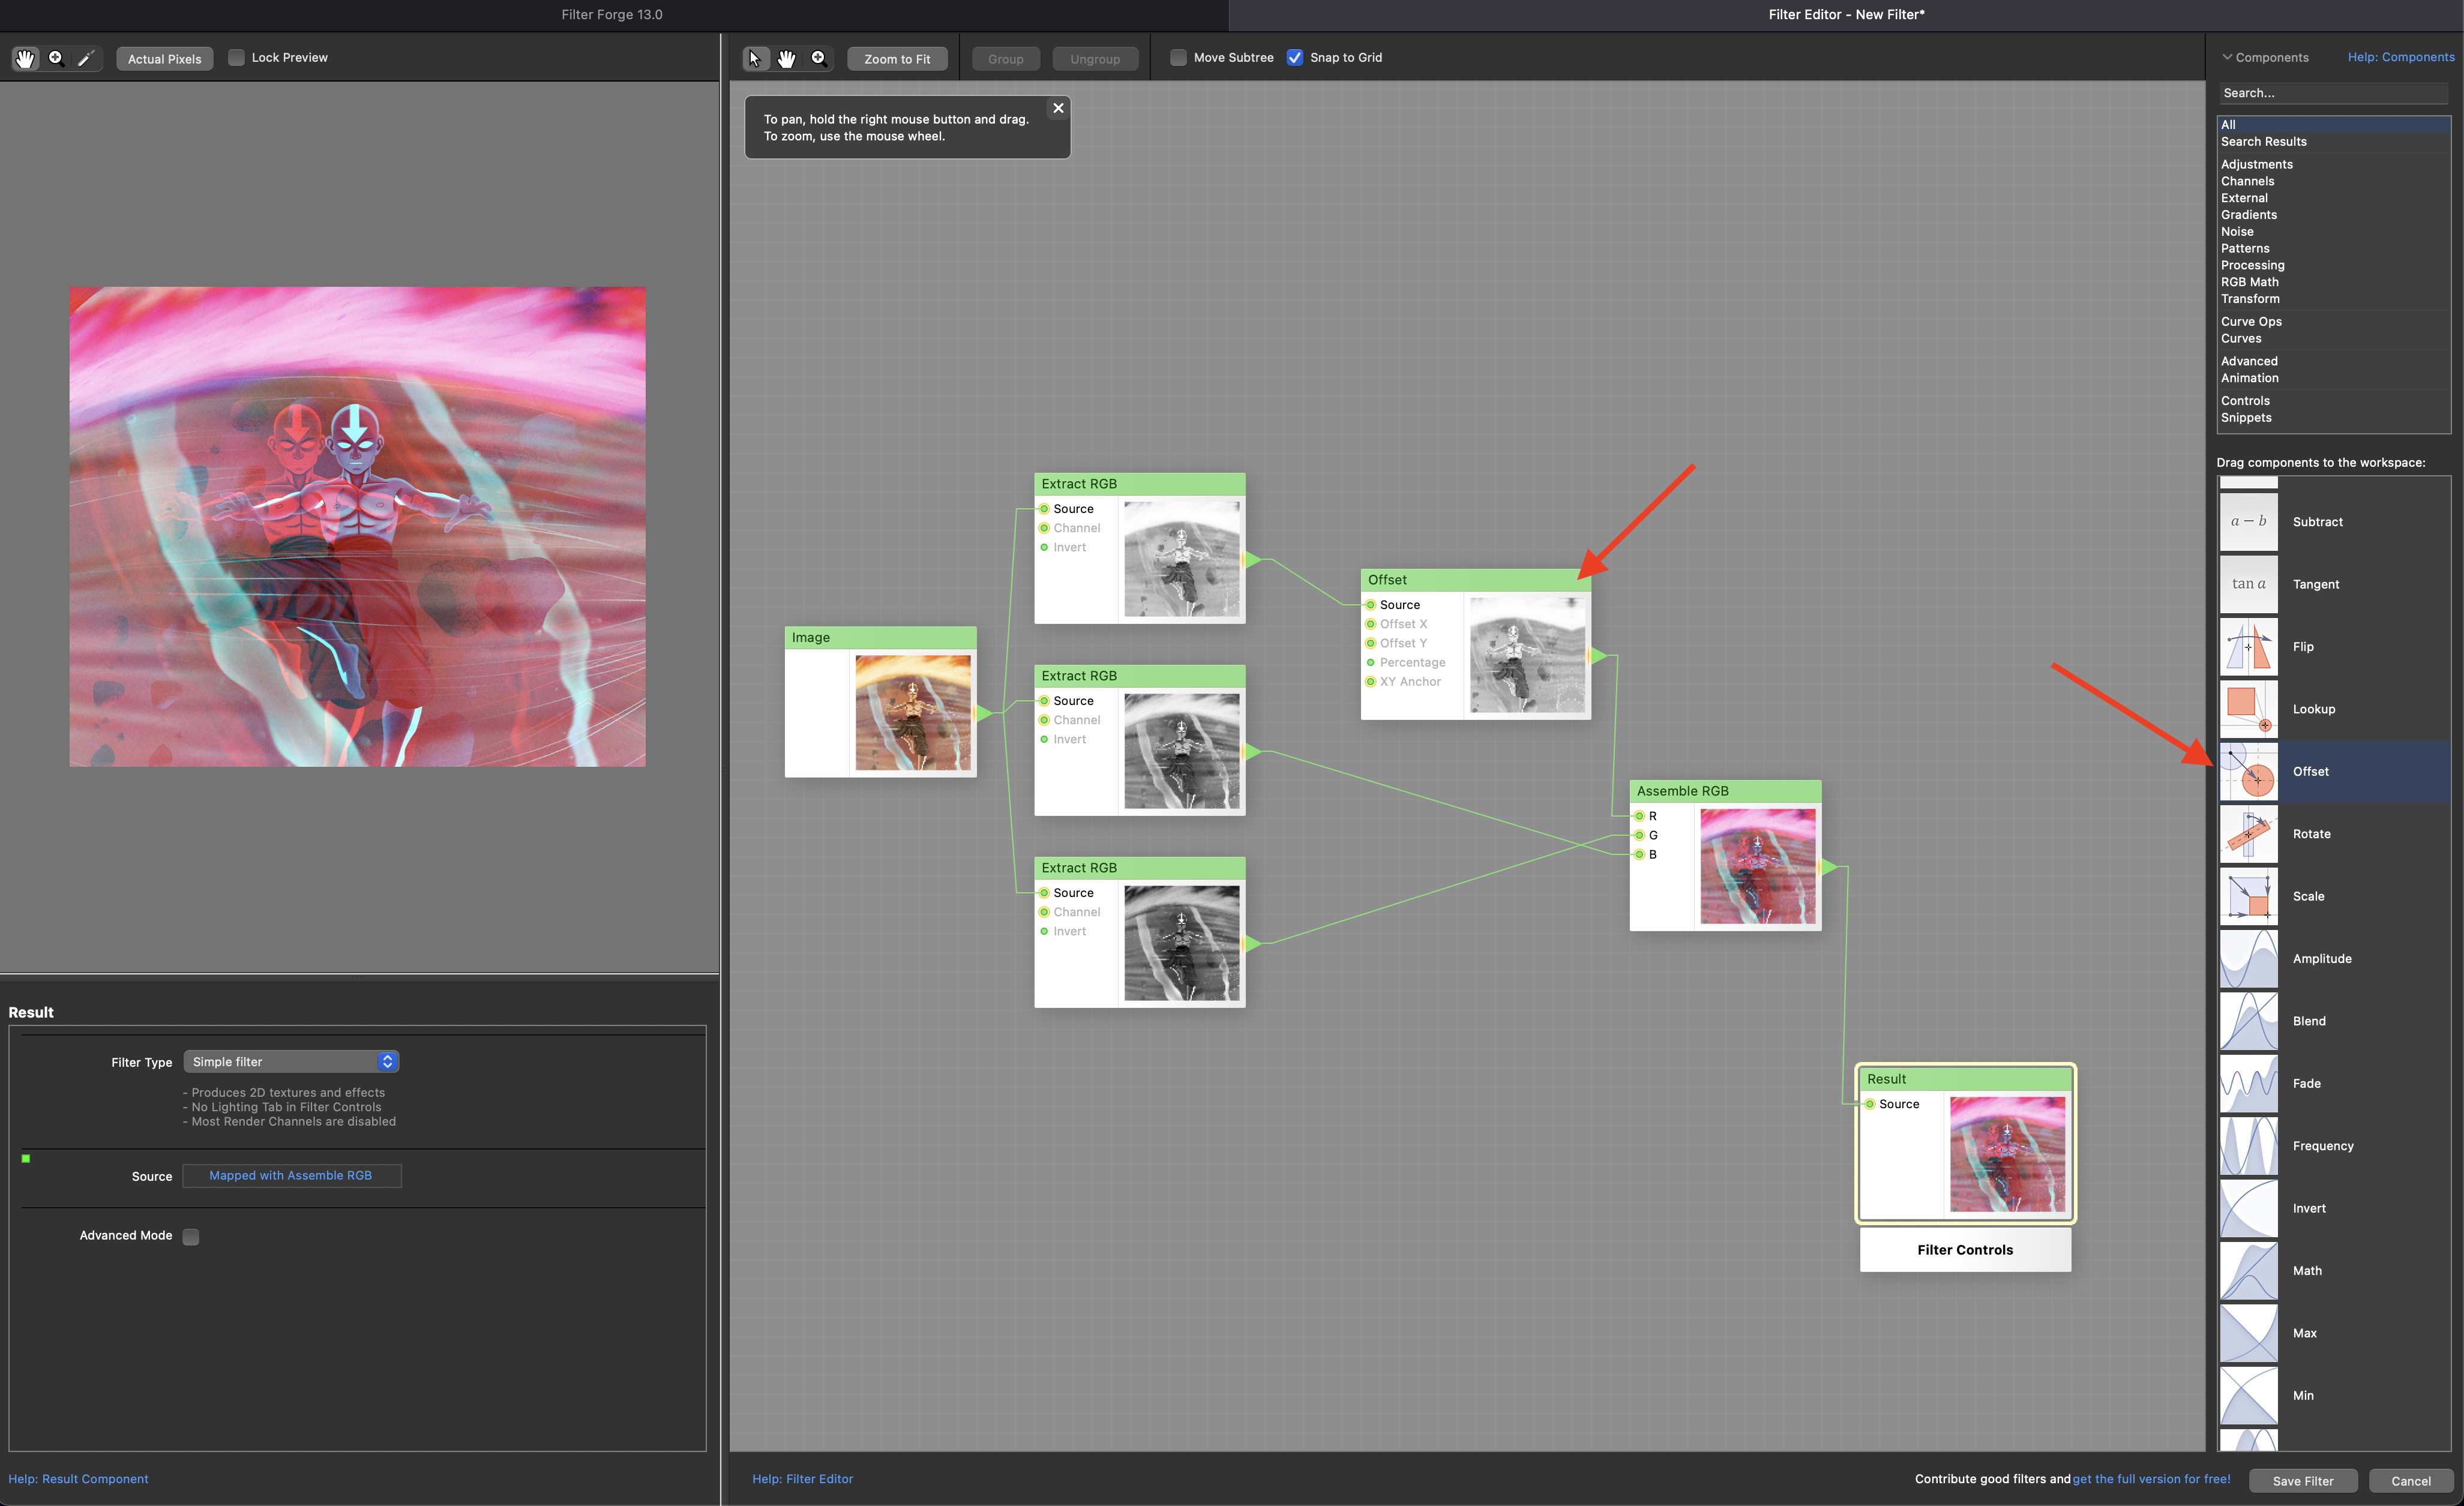Toggle the Move Subtree checkbox
This screenshot has width=2464, height=1506.
click(x=1178, y=57)
